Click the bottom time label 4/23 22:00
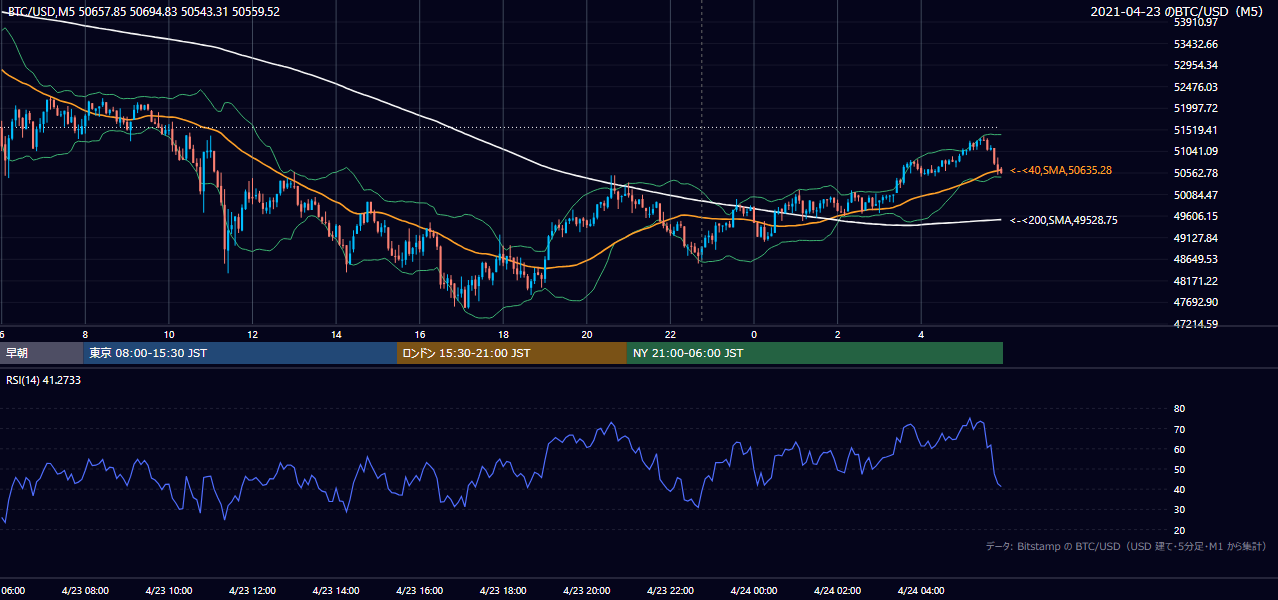This screenshot has height=600, width=1278. (x=670, y=591)
